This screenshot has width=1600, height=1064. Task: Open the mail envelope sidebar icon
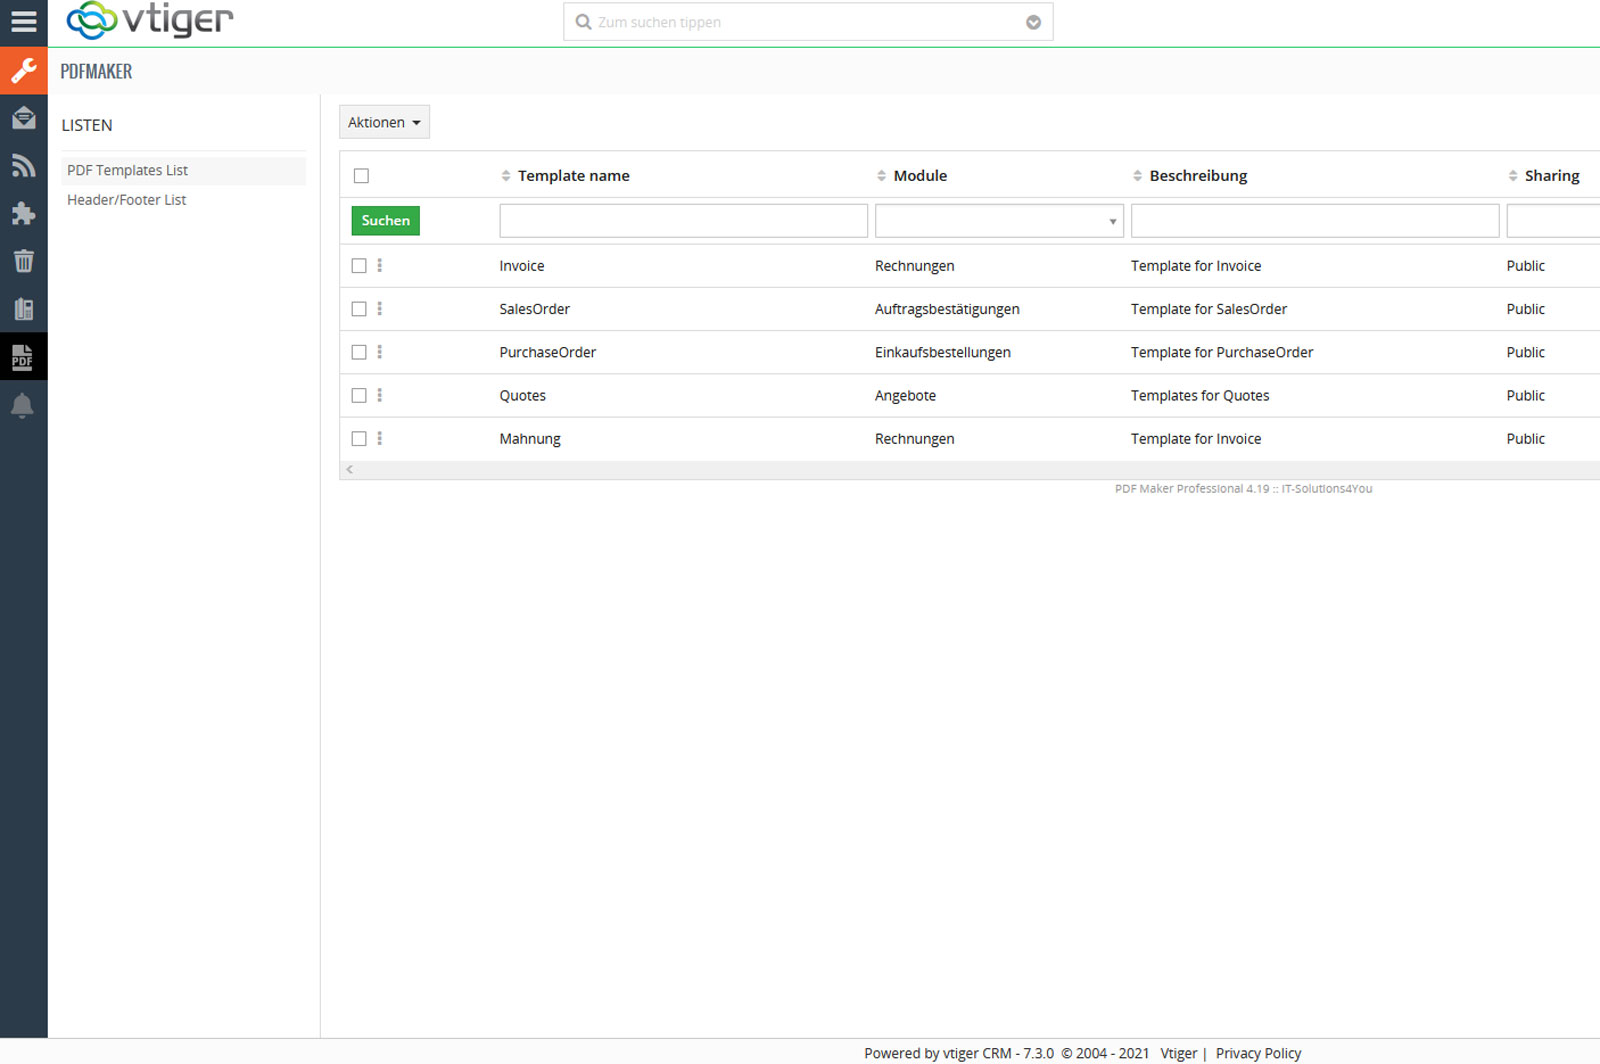[x=23, y=118]
